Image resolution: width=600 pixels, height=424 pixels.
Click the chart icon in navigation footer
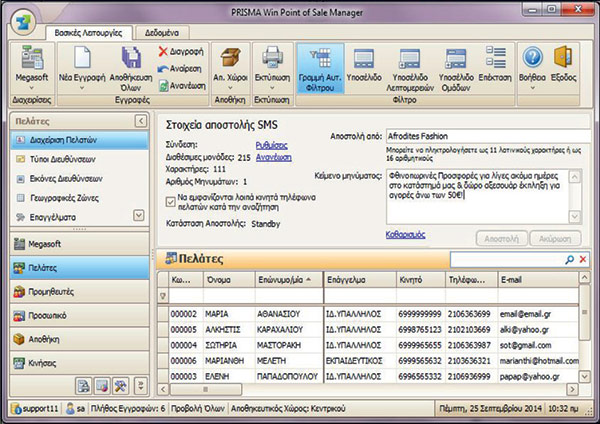tap(102, 386)
